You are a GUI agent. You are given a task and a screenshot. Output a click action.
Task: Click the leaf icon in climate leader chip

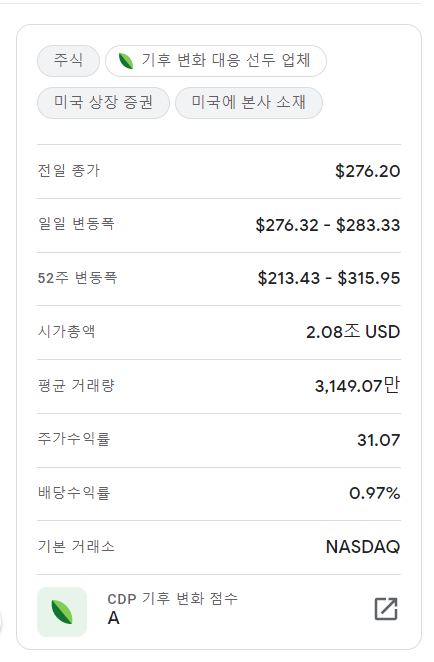125,61
